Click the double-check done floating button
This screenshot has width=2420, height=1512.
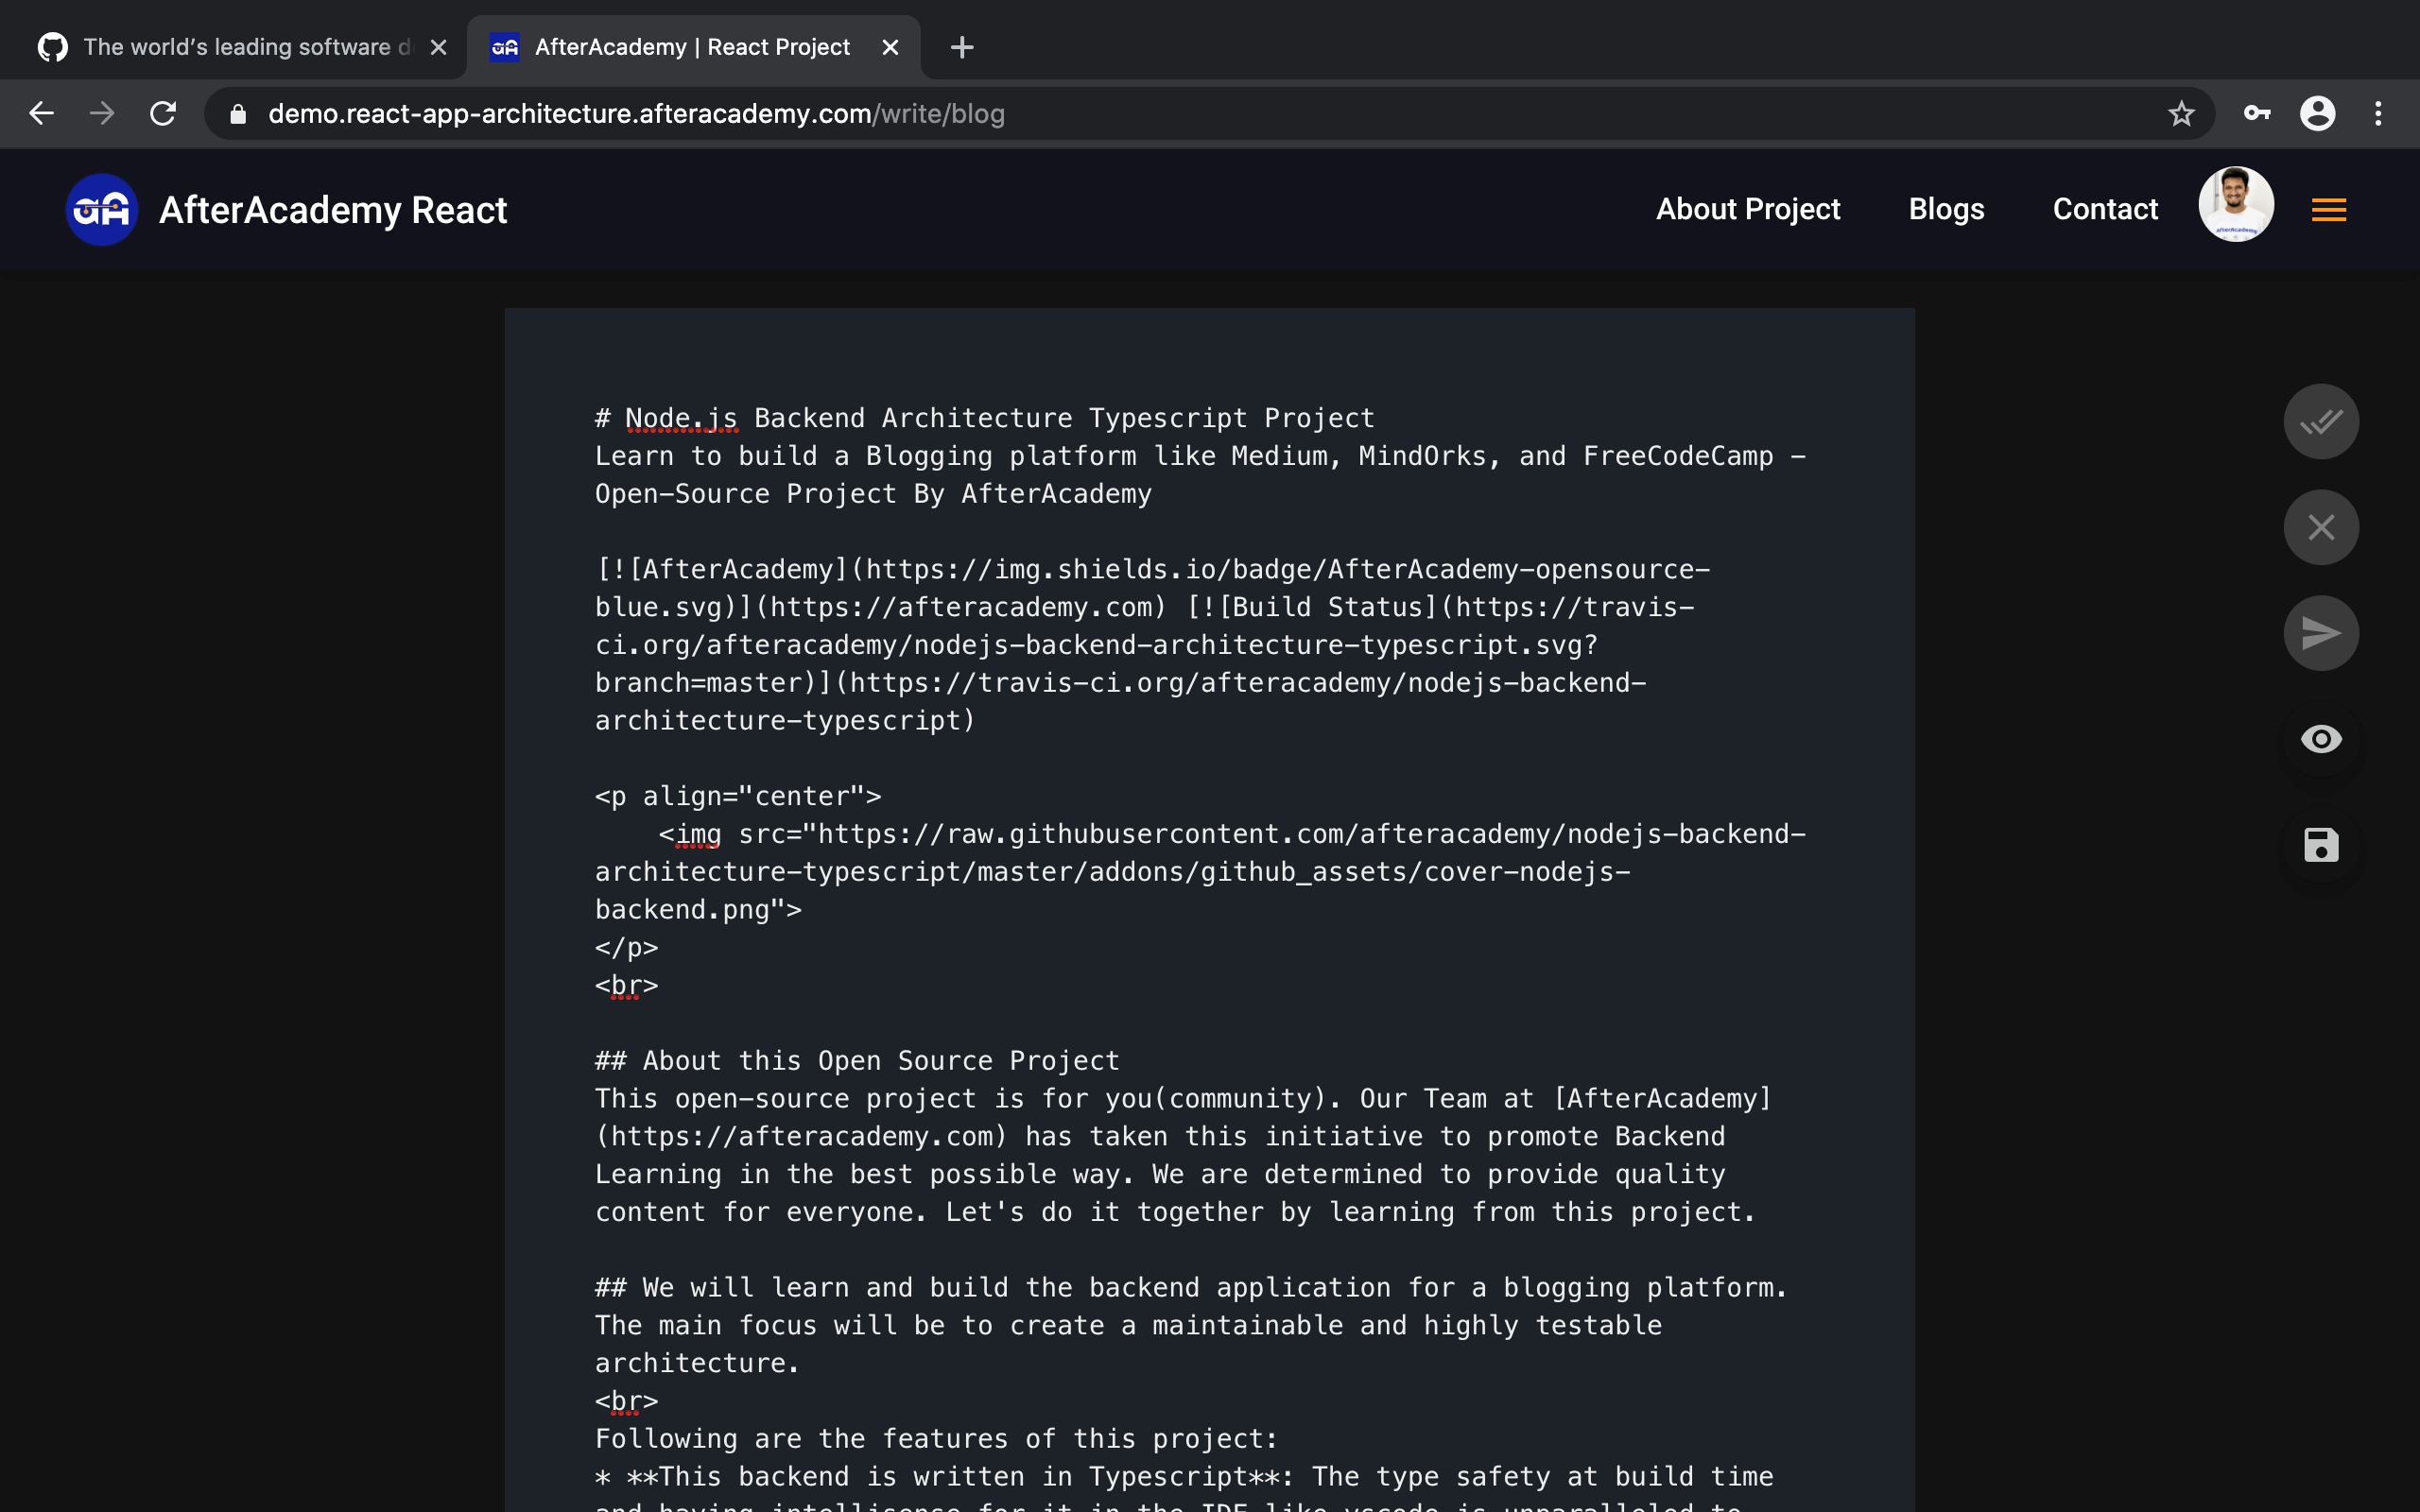point(2320,422)
